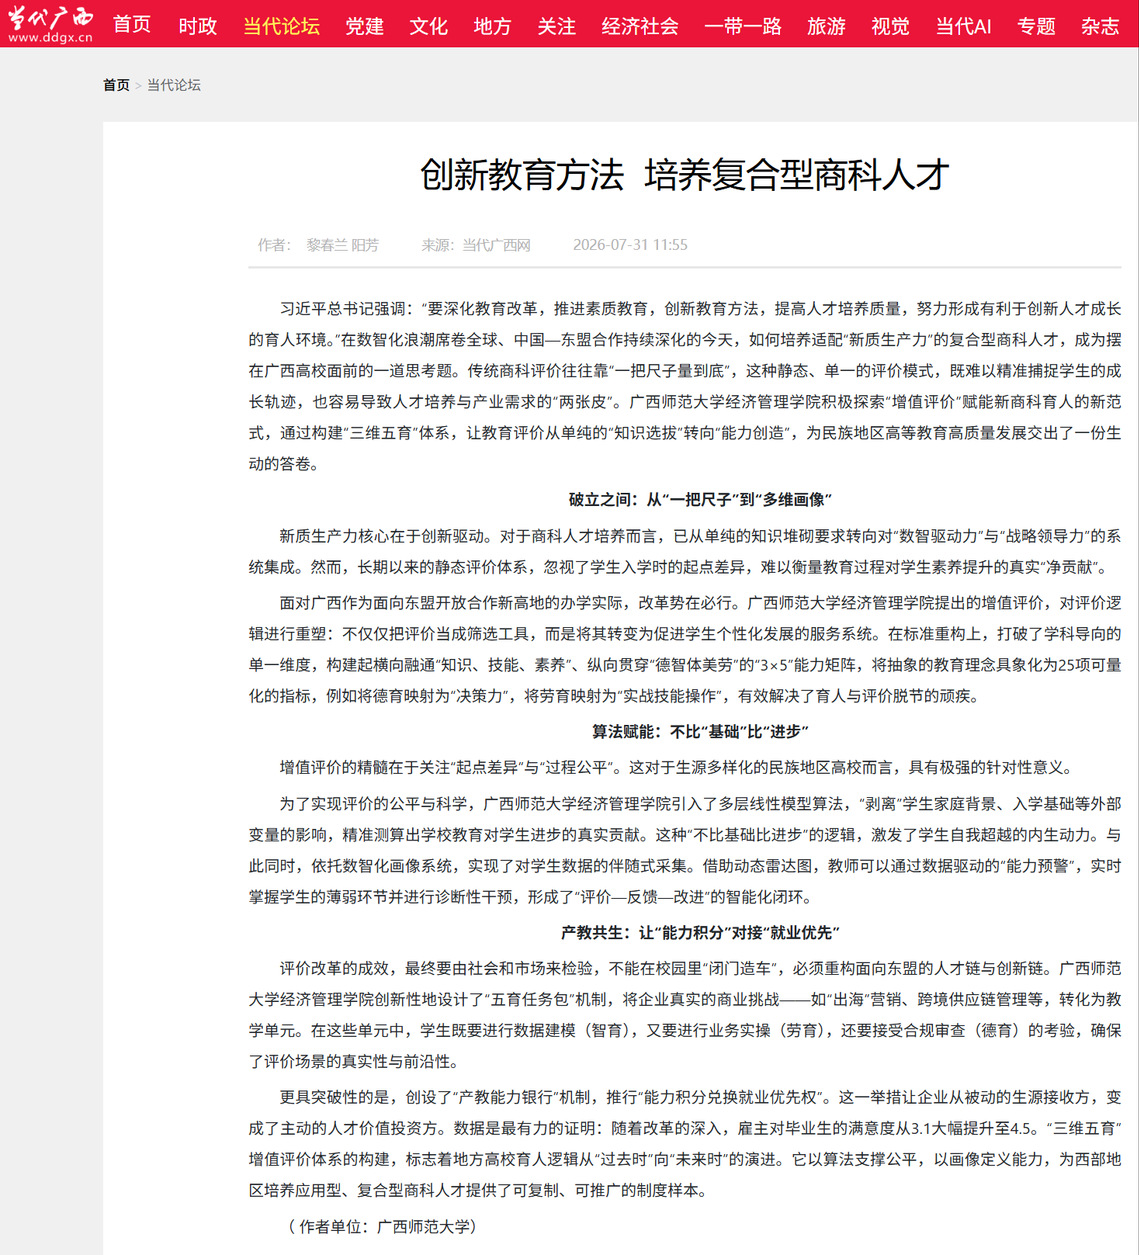Click the 当代广西 site logo
Viewport: 1139px width, 1255px height.
click(50, 23)
